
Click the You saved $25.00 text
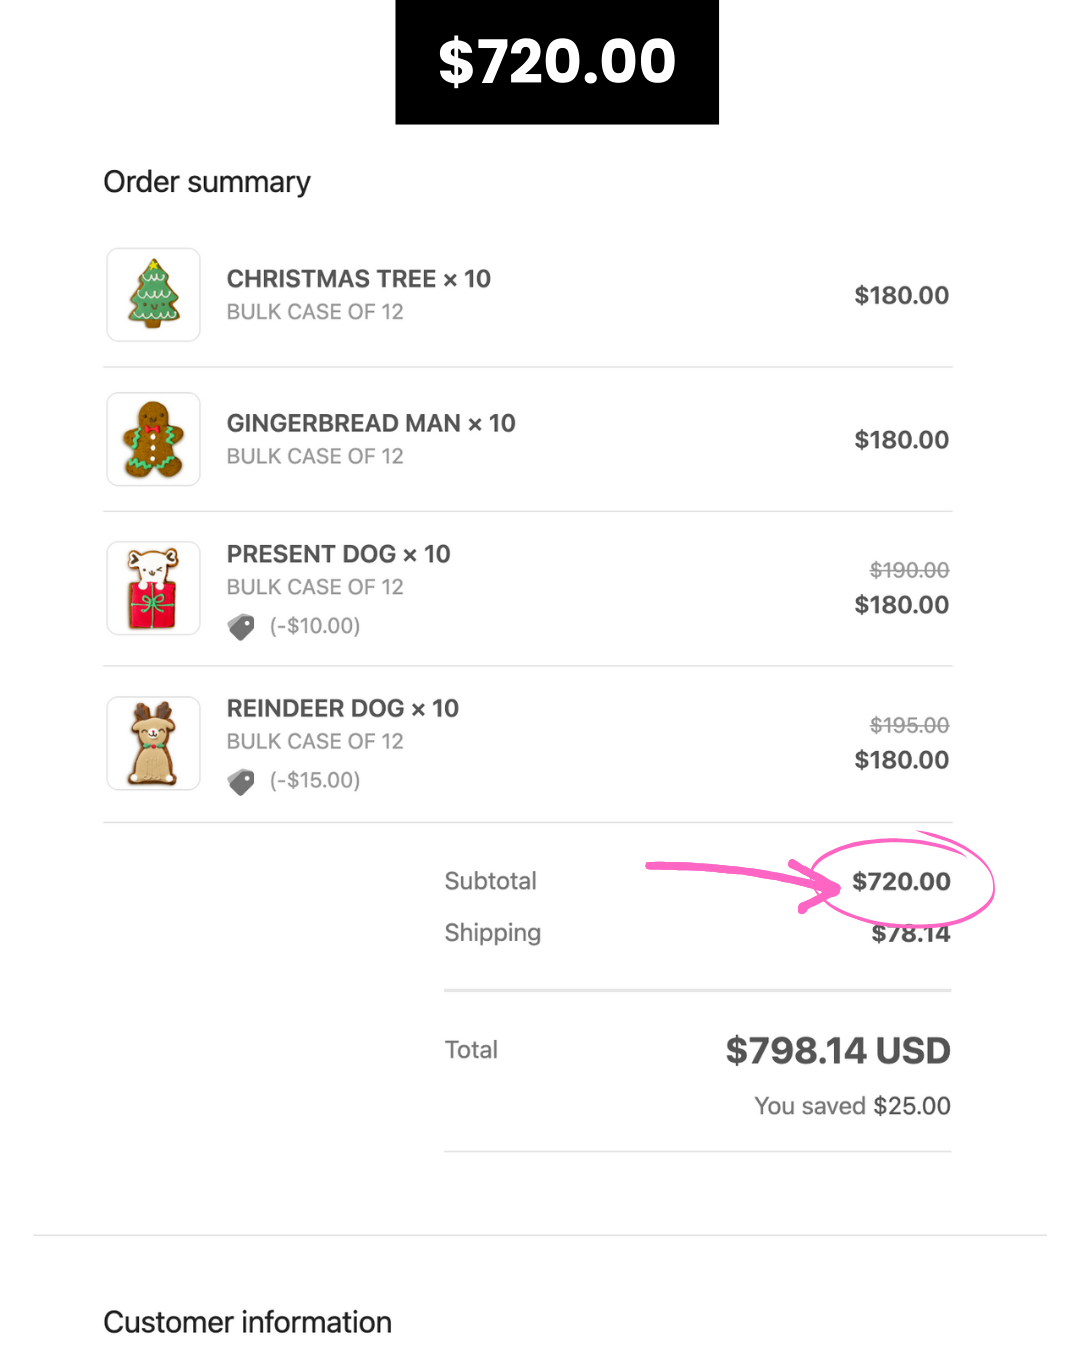tap(852, 1106)
